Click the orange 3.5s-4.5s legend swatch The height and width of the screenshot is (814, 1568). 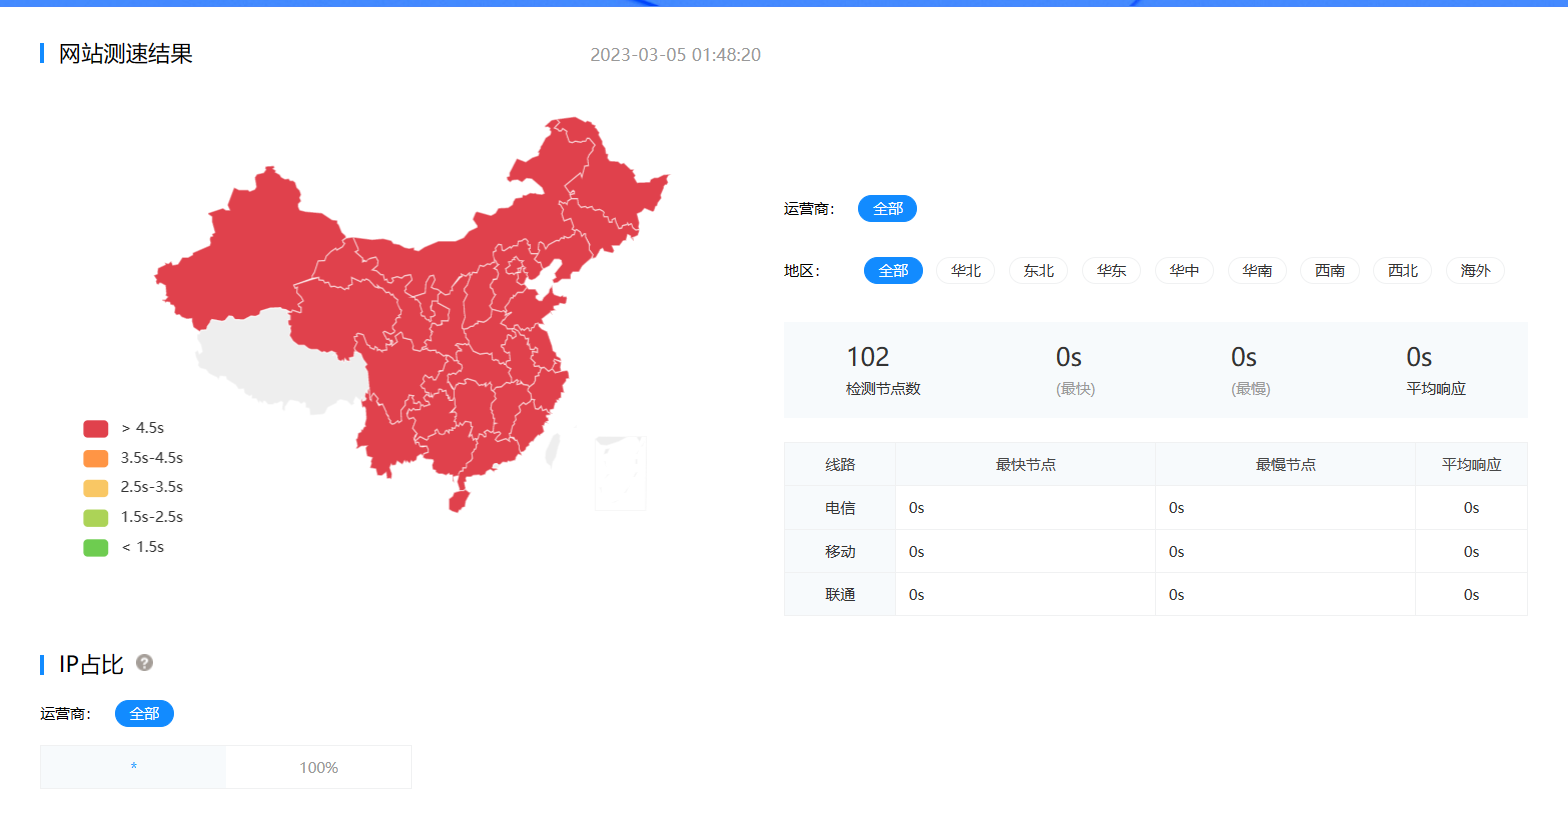click(x=96, y=458)
